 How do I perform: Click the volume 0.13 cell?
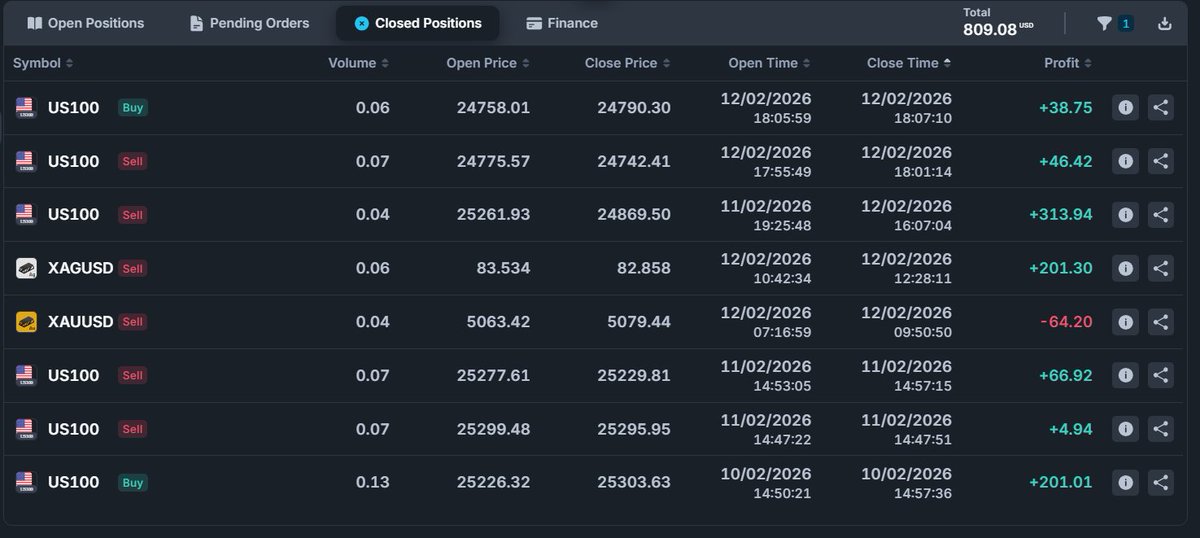point(373,482)
